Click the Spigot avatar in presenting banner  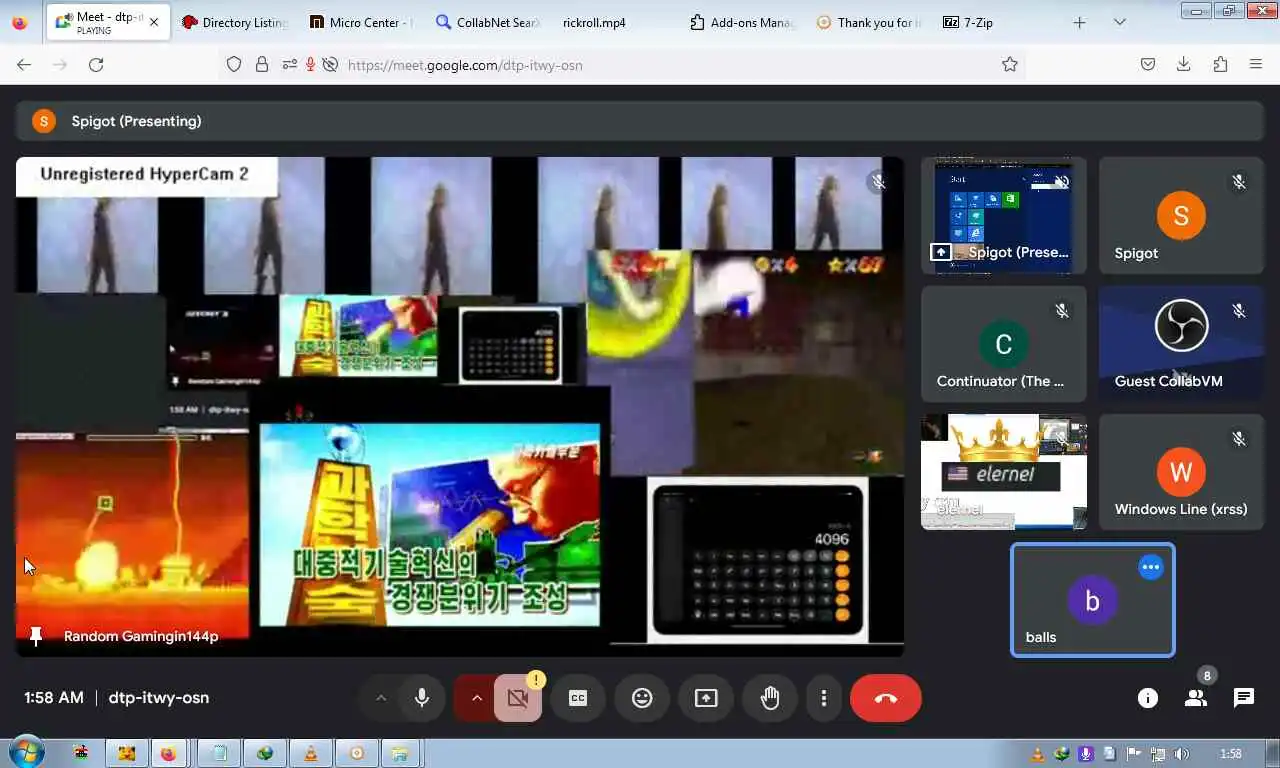tap(44, 121)
